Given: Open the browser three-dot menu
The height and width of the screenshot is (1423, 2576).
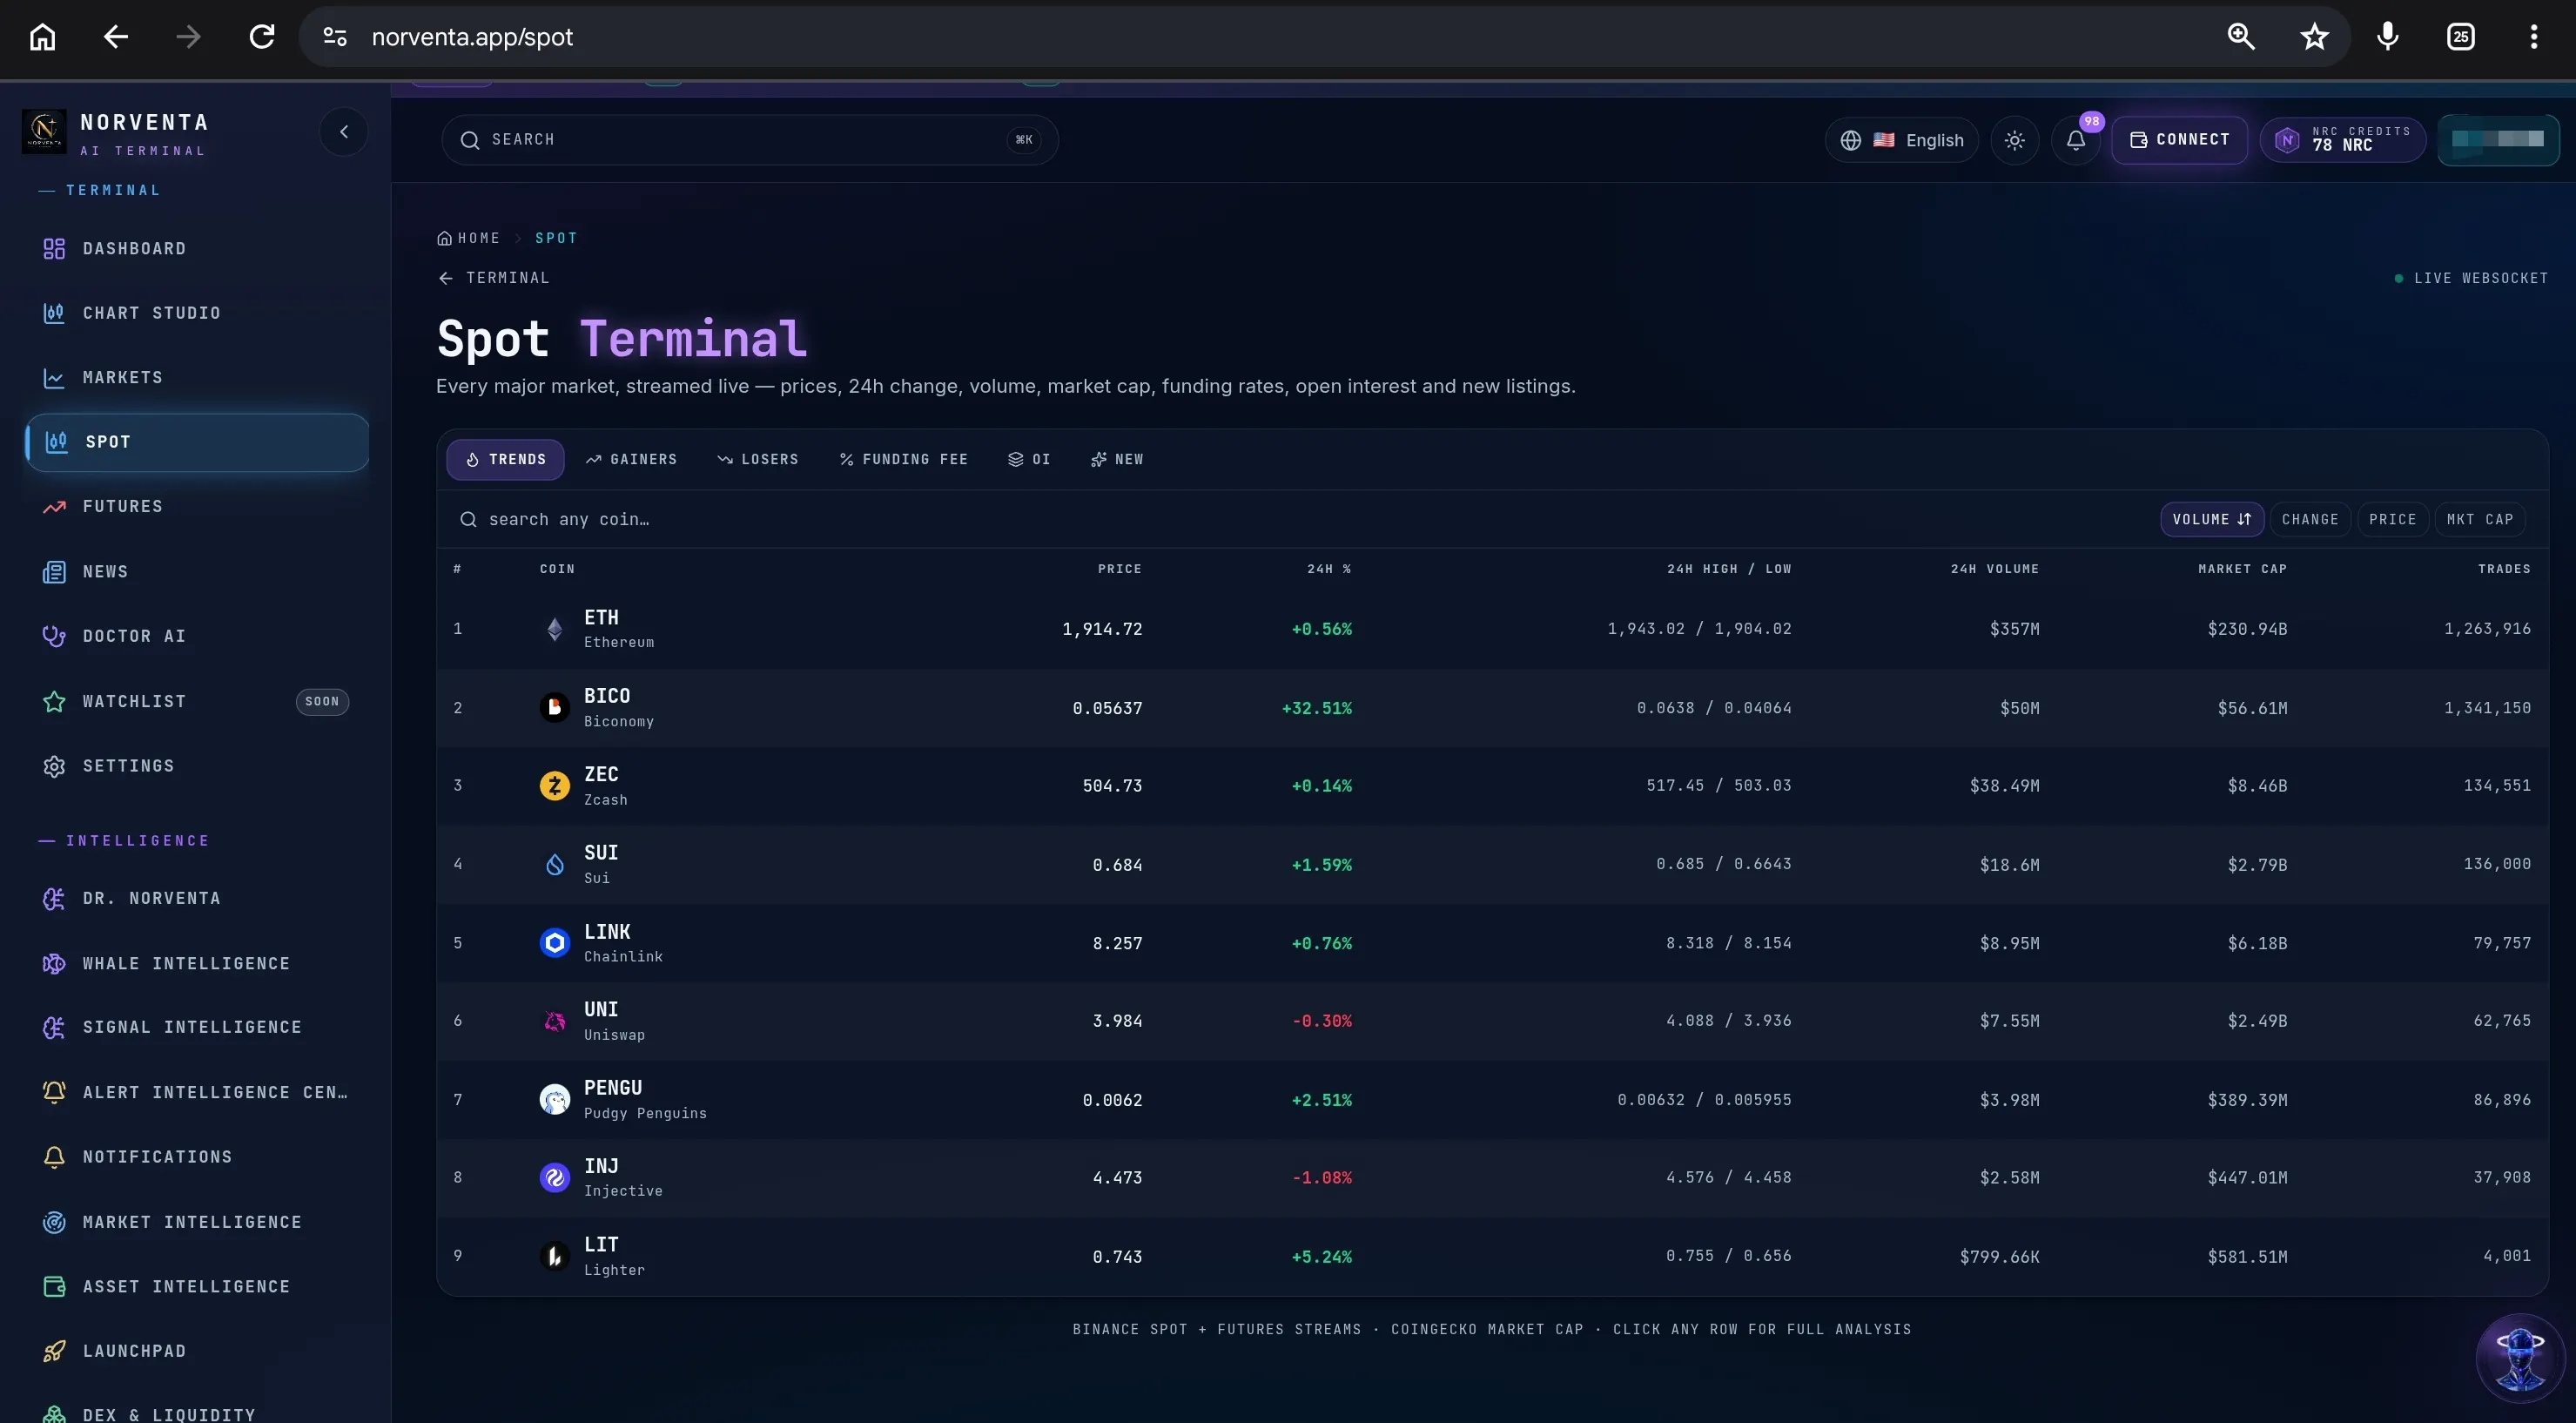Looking at the screenshot, I should coord(2534,37).
